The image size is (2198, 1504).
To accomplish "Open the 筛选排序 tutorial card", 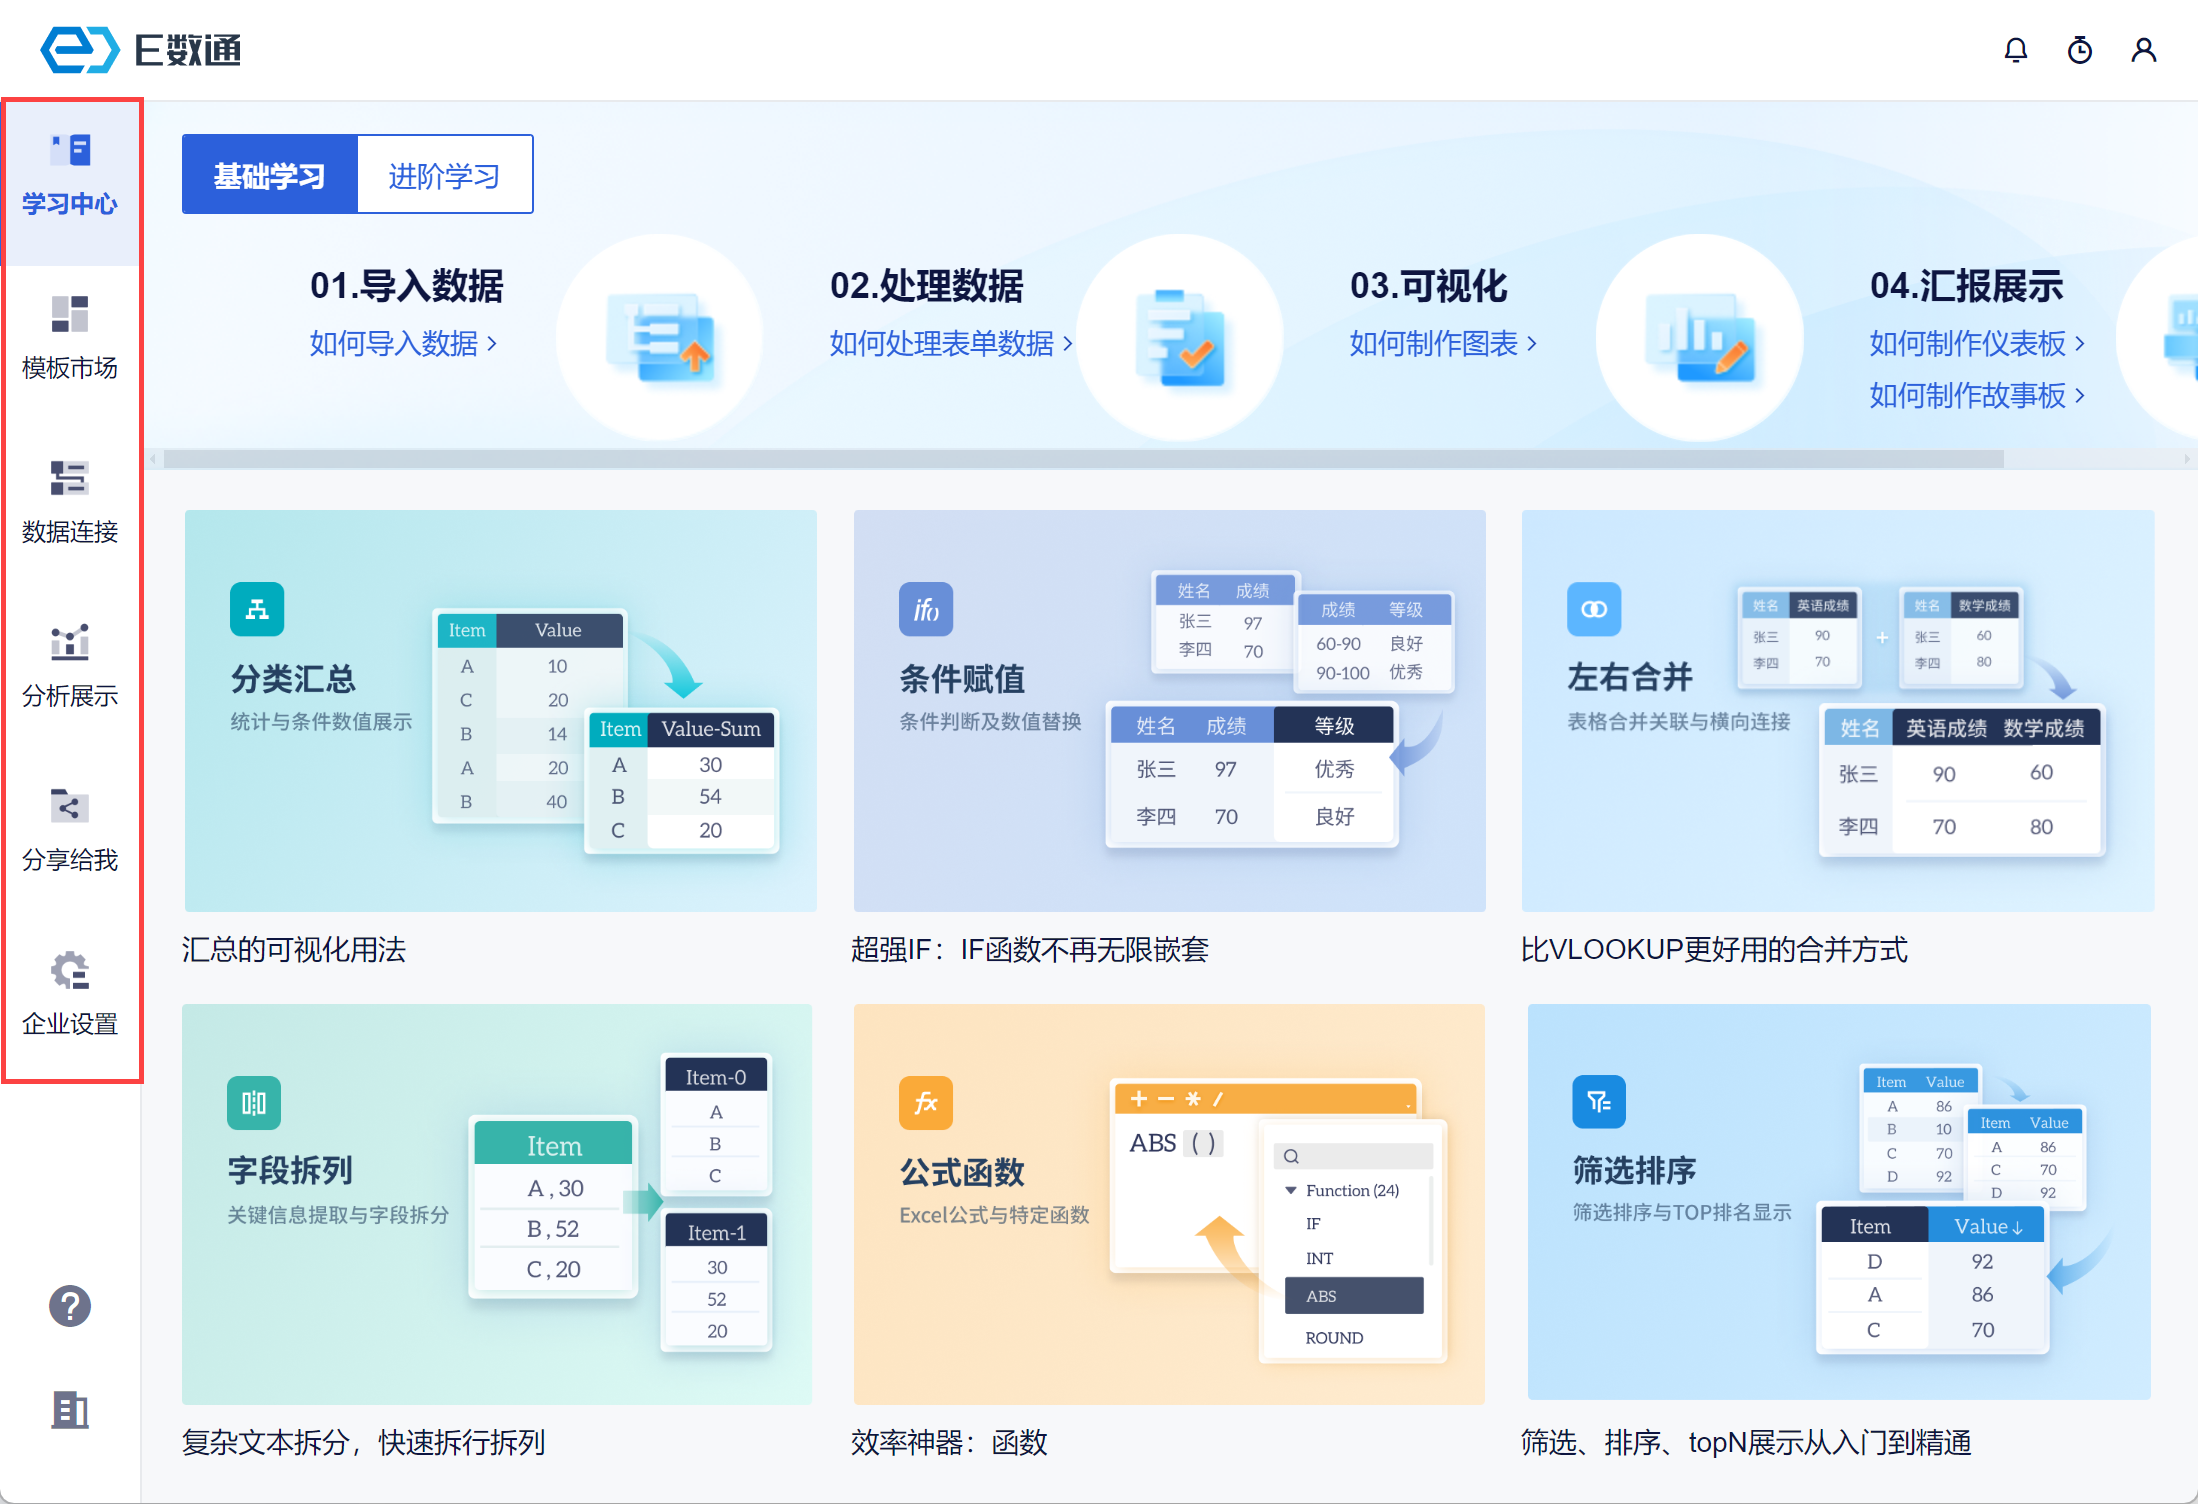I will tap(1838, 1202).
